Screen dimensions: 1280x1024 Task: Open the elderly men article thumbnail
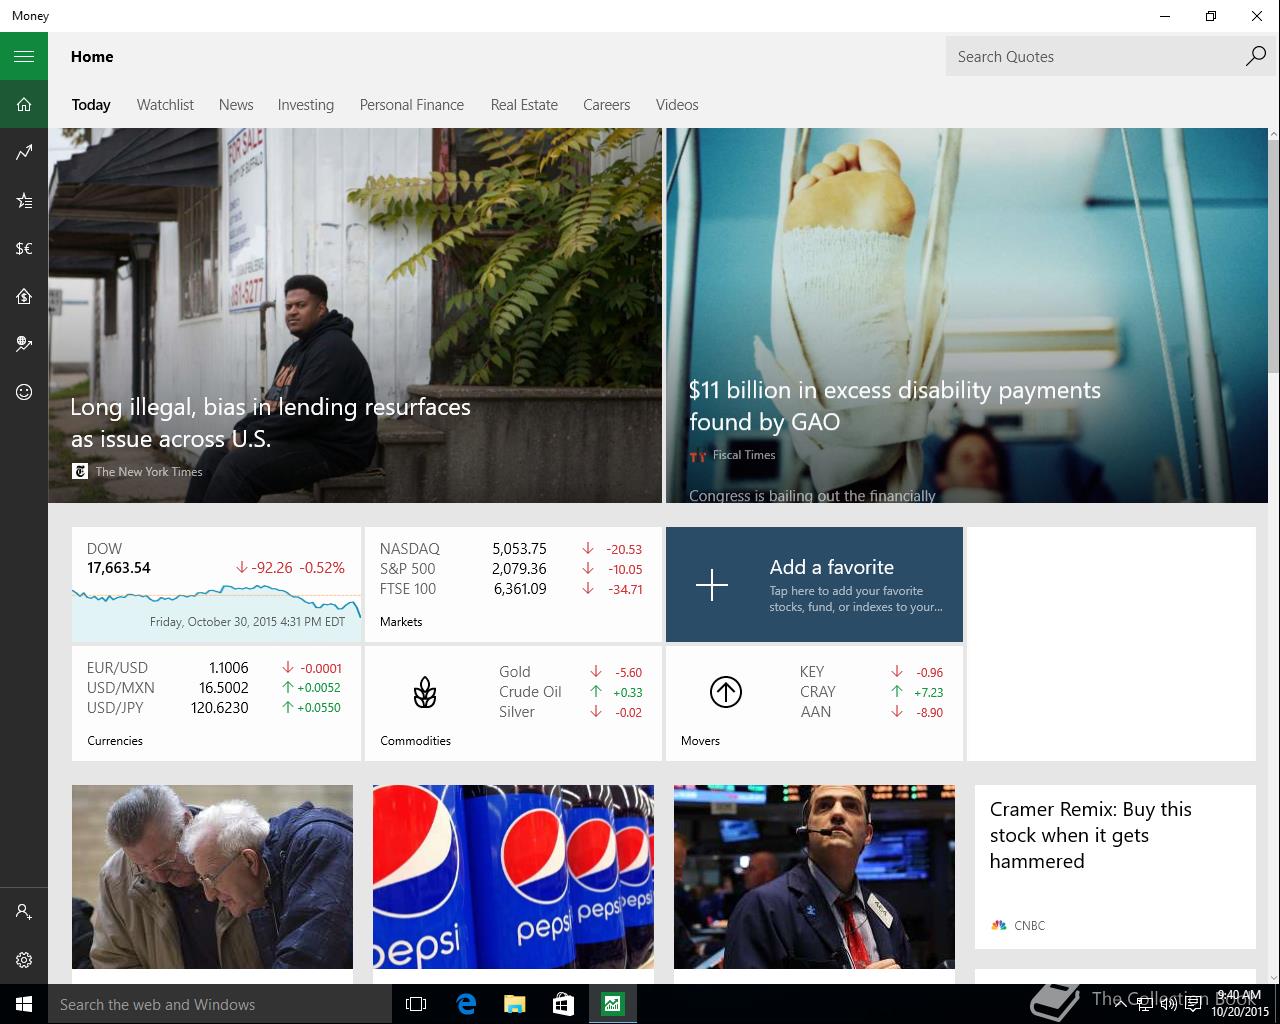[212, 876]
